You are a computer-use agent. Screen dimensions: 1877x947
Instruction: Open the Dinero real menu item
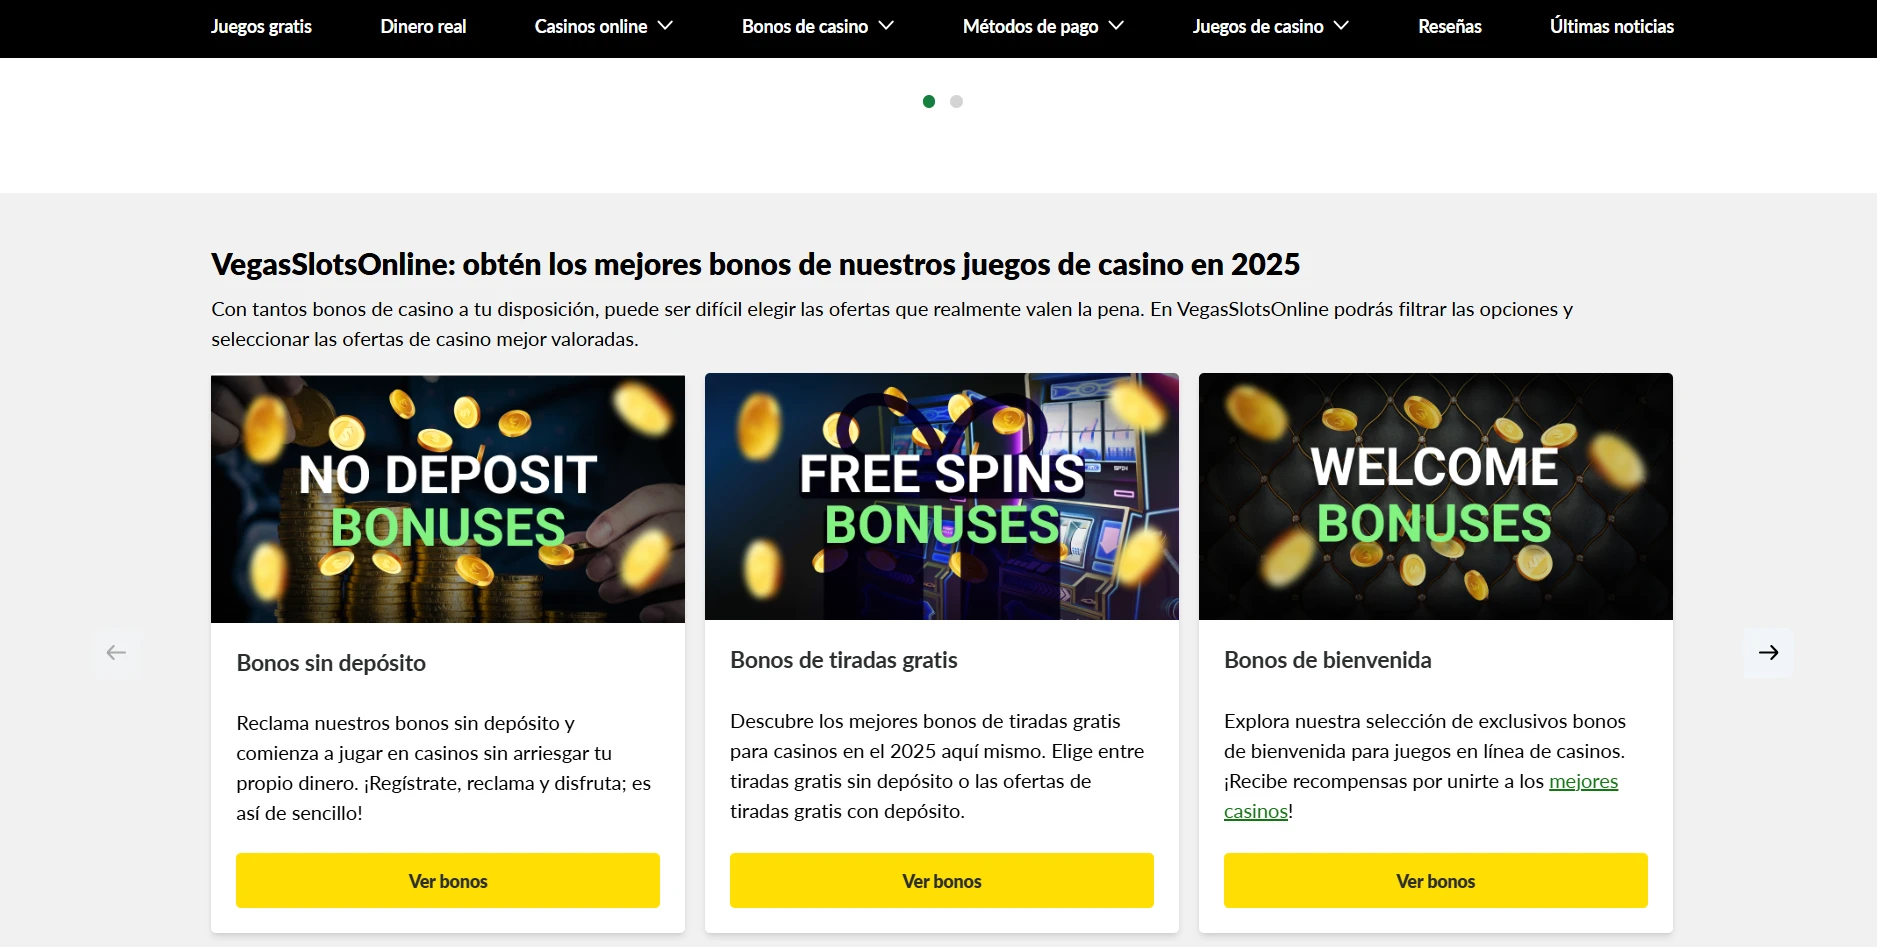tap(423, 27)
